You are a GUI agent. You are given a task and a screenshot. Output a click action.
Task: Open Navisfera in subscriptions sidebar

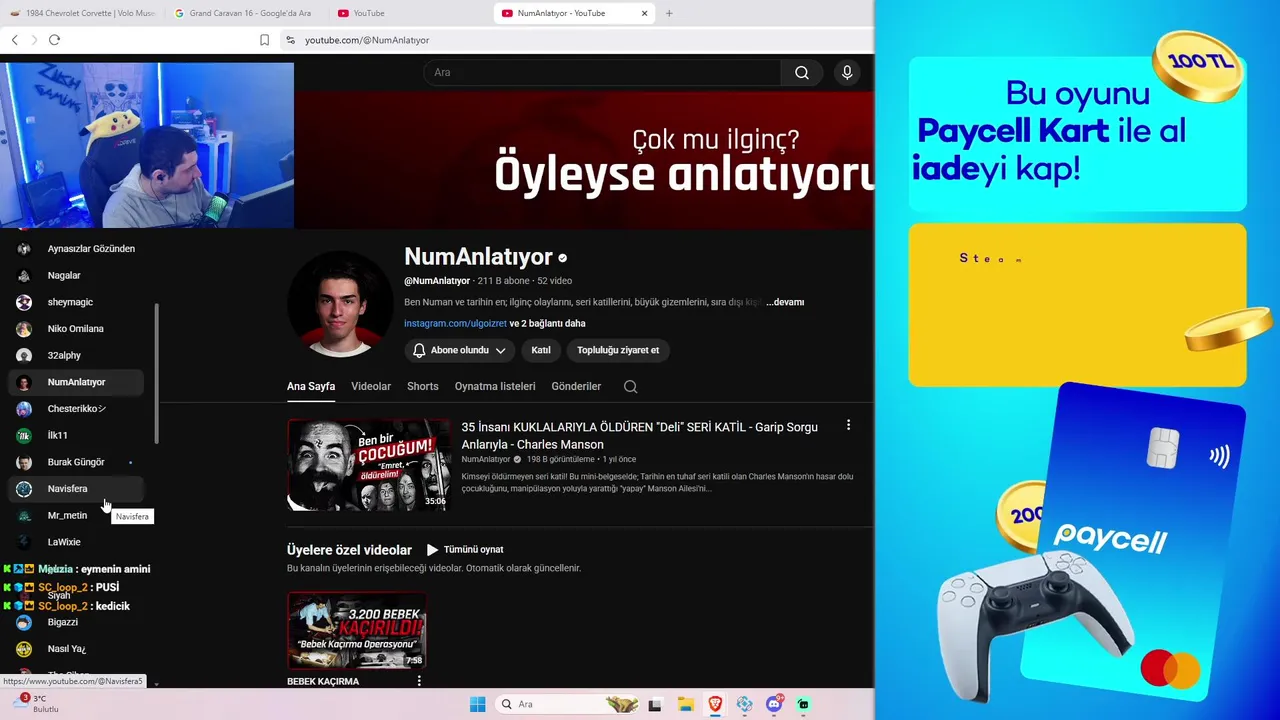pyautogui.click(x=76, y=488)
